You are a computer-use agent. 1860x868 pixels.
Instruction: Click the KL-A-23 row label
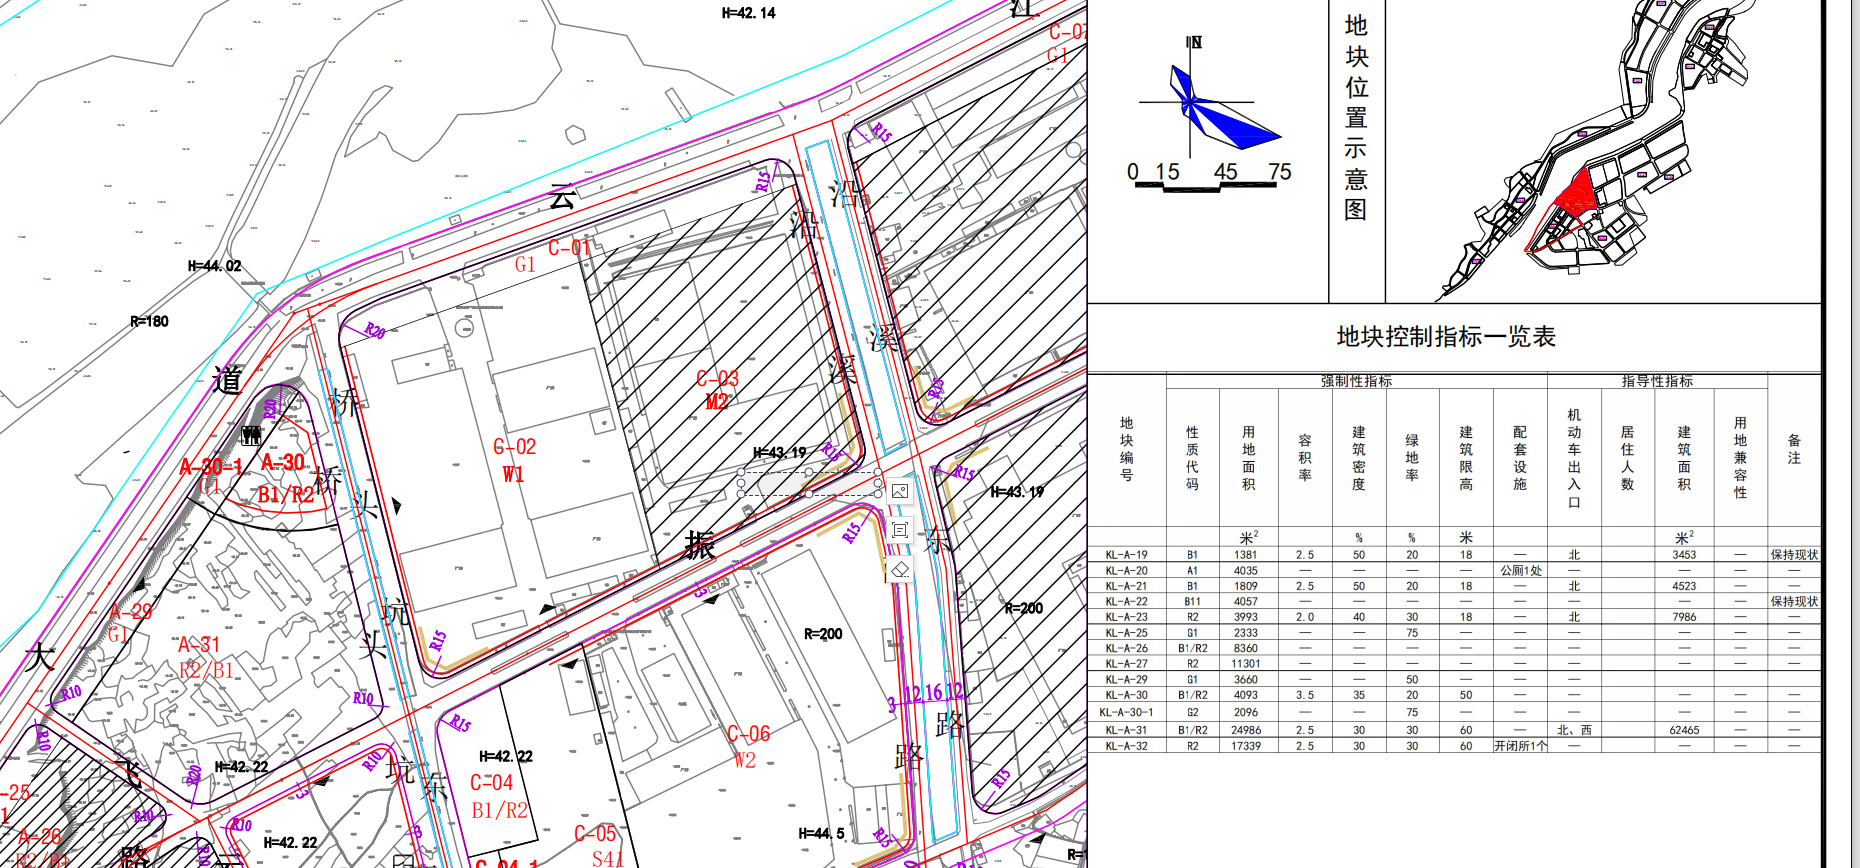(x=1126, y=617)
